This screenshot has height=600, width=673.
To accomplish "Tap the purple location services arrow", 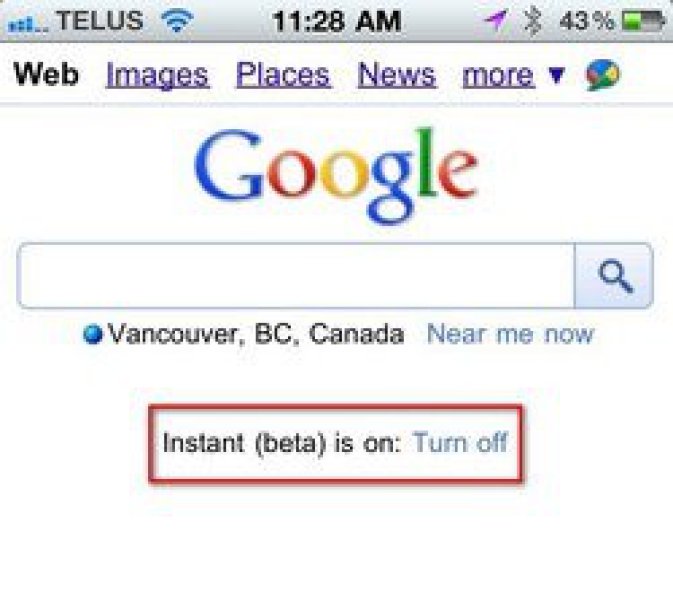I will pos(496,20).
